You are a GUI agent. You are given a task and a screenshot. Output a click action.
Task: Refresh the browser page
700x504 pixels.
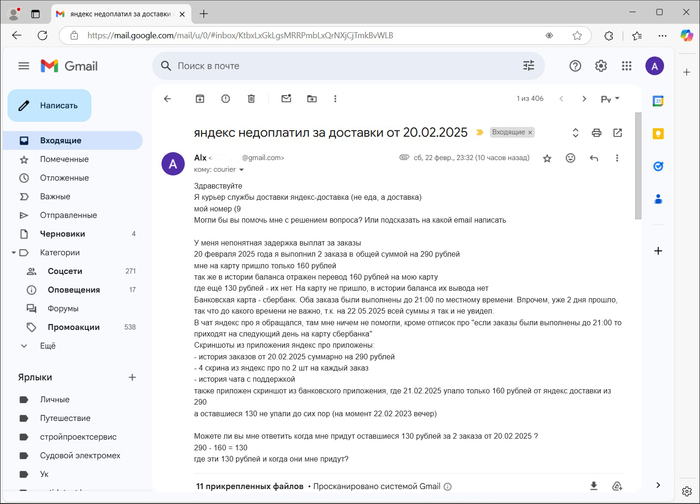[x=42, y=35]
